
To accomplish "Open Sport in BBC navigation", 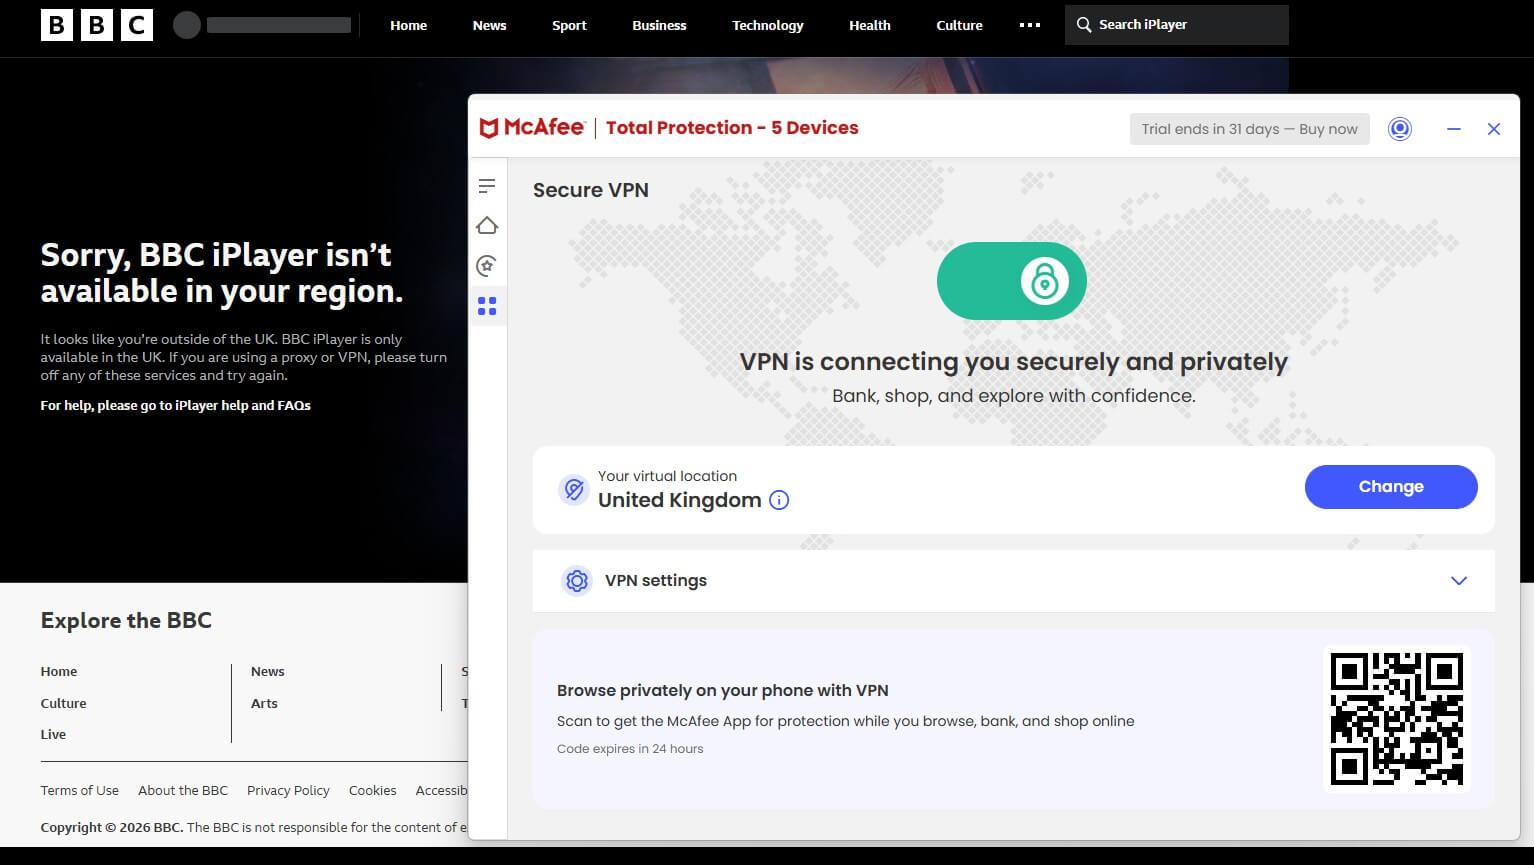I will pyautogui.click(x=569, y=25).
